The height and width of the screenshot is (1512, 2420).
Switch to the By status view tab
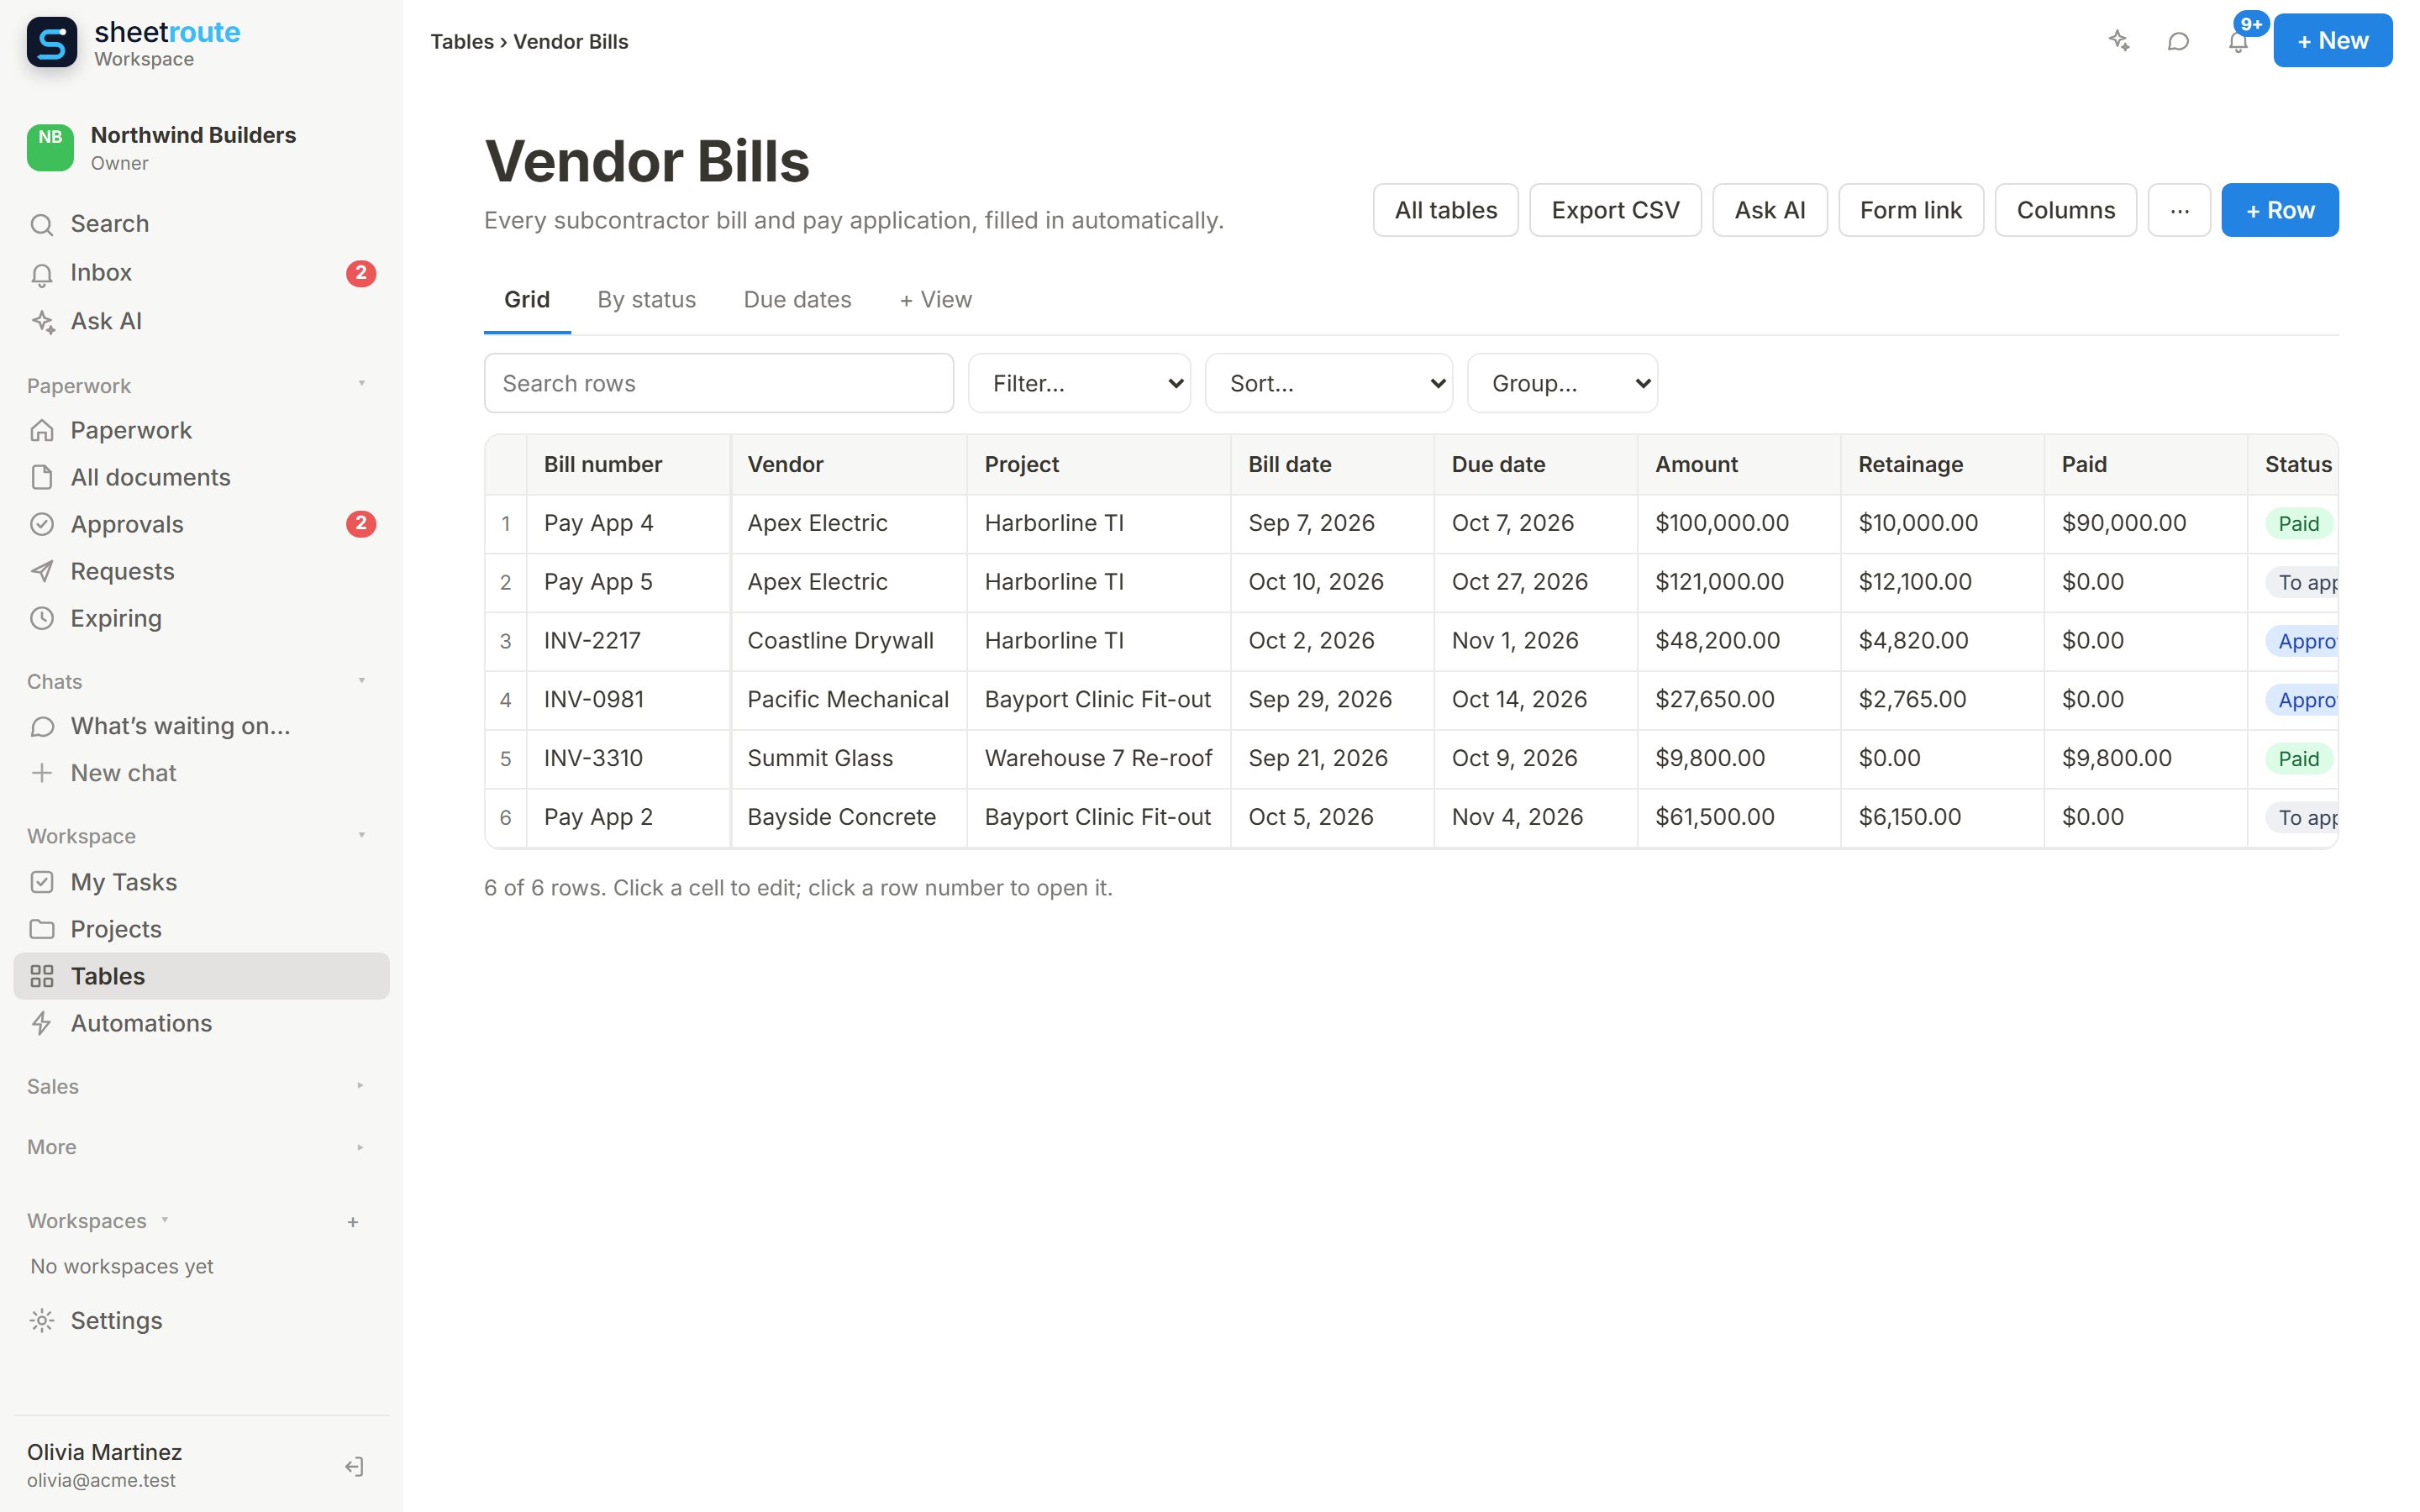click(646, 300)
